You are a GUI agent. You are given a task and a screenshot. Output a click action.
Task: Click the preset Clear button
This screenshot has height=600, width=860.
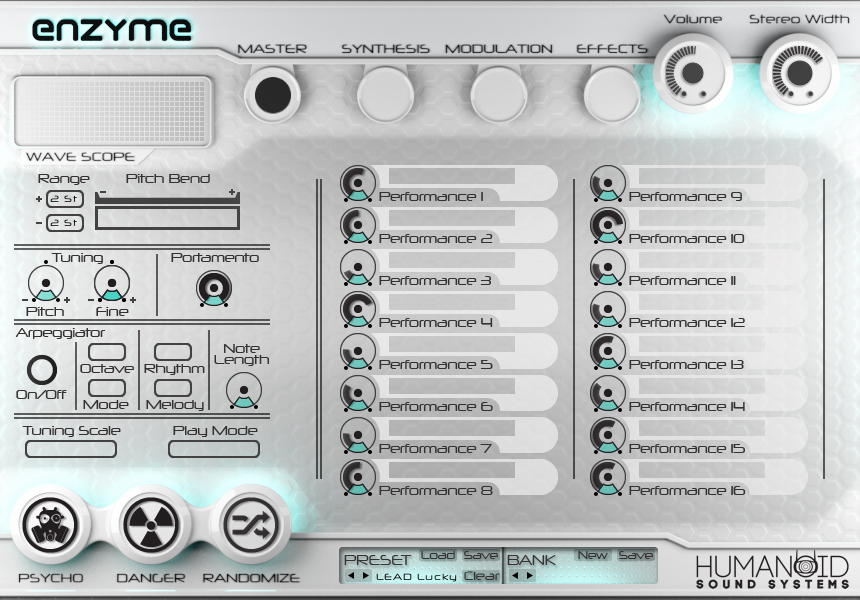point(481,576)
